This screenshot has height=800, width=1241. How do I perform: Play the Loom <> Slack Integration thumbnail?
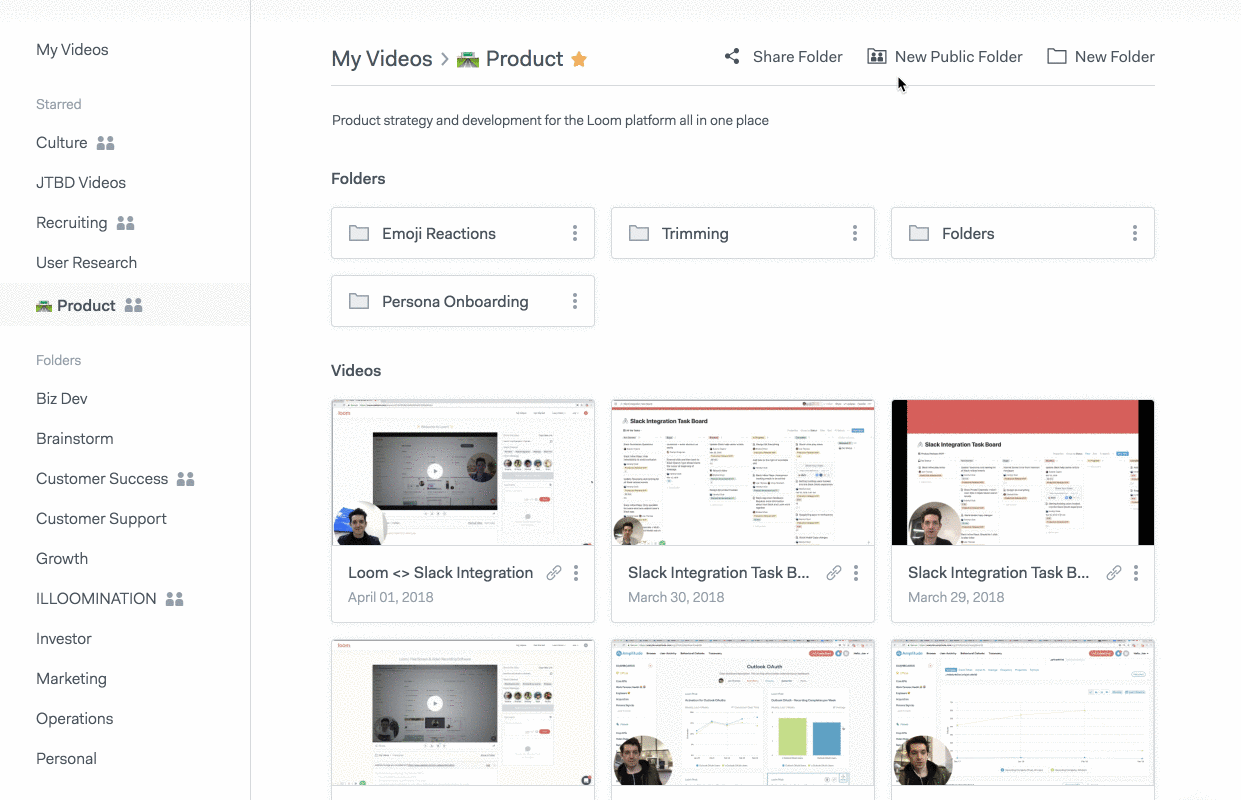tap(463, 472)
